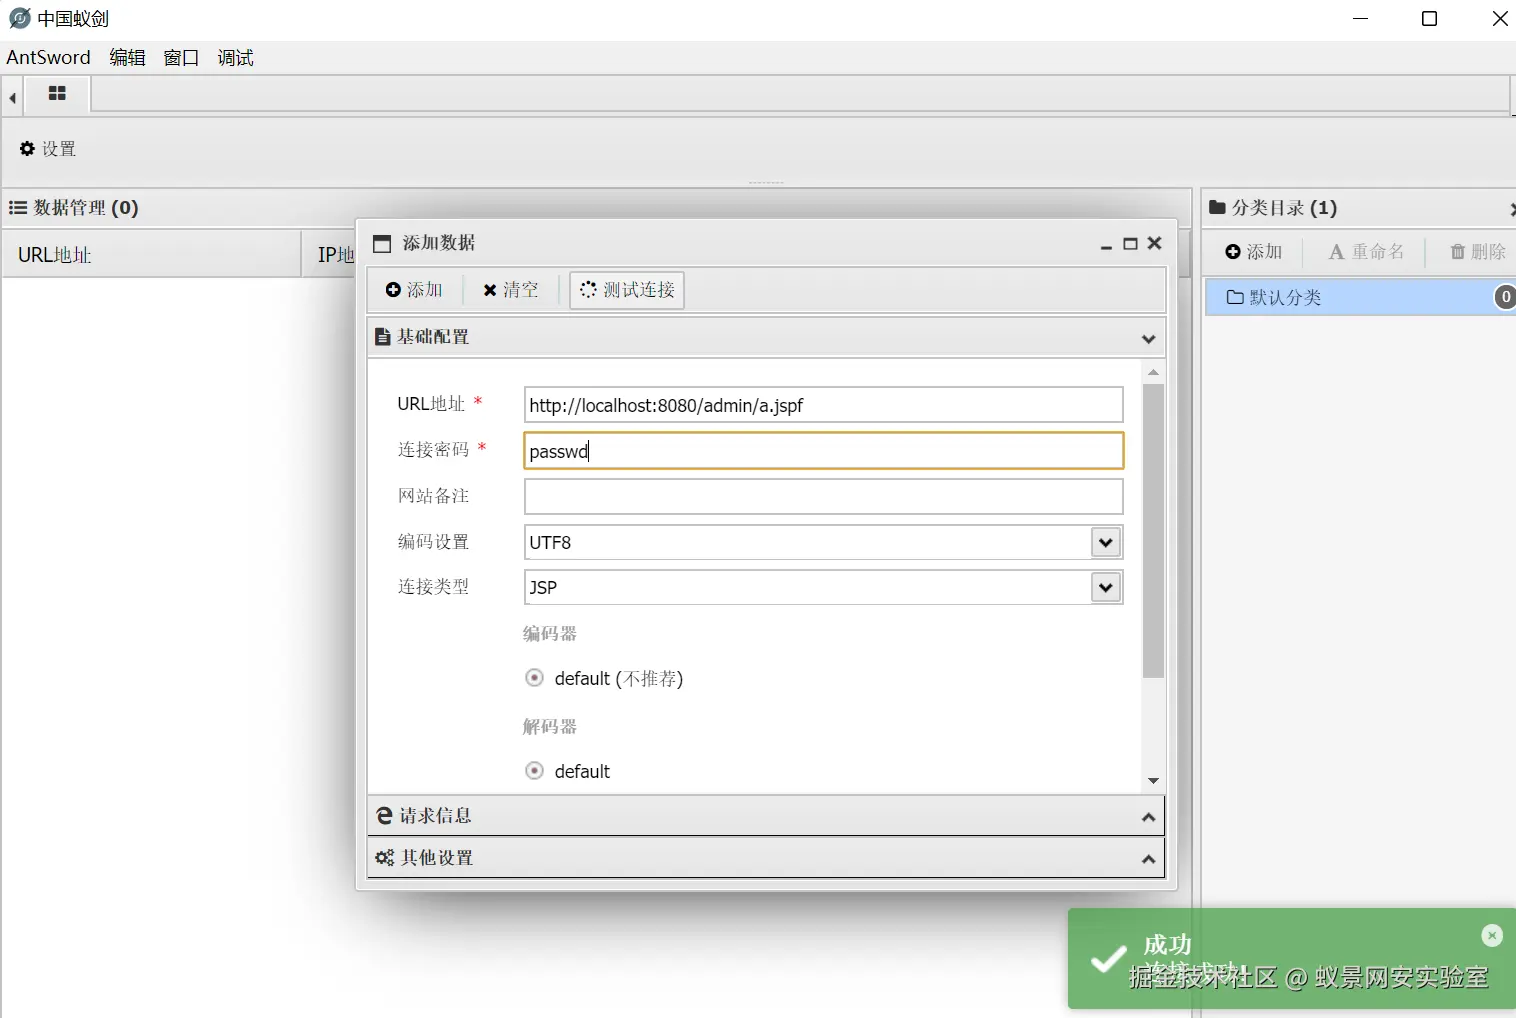Click the 添加数据 dialog window icon

coord(382,244)
